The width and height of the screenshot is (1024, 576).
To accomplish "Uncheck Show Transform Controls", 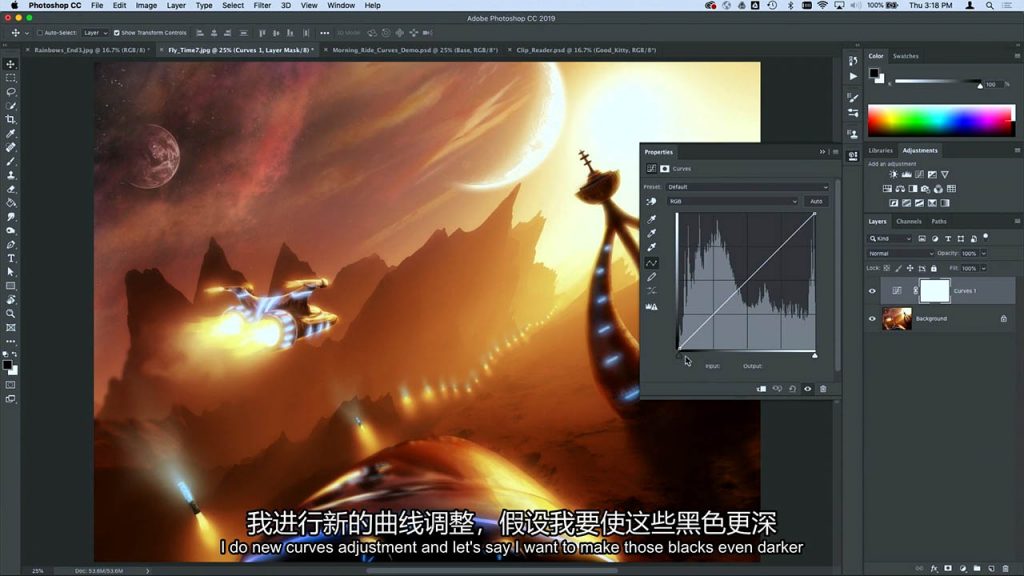I will [116, 33].
